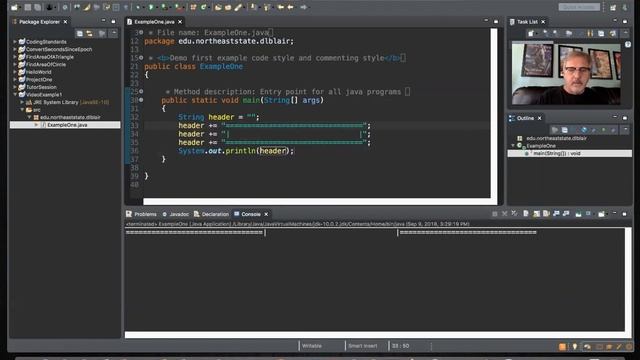The width and height of the screenshot is (640, 360).
Task: Expand the HelloWorld project
Action: (x=15, y=72)
